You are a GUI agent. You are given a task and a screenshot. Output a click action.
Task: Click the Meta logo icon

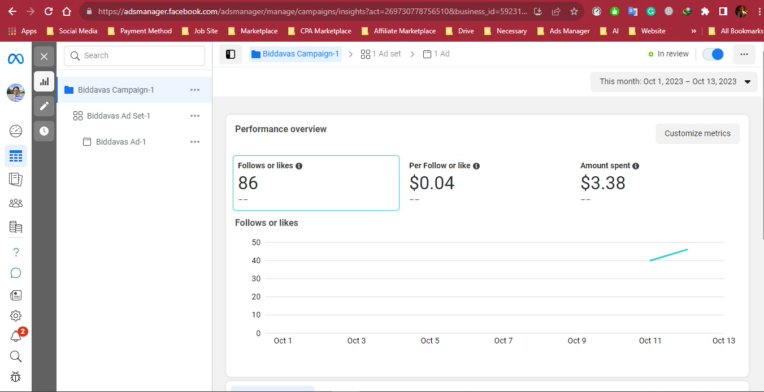pyautogui.click(x=16, y=59)
